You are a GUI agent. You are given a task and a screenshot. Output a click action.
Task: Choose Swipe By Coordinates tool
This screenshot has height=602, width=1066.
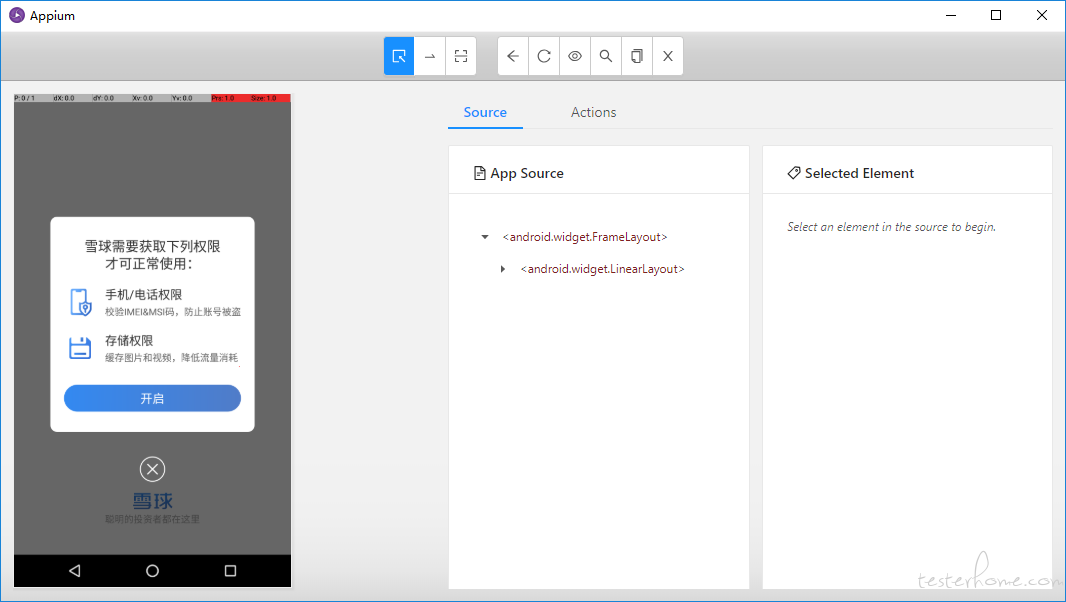pyautogui.click(x=430, y=56)
